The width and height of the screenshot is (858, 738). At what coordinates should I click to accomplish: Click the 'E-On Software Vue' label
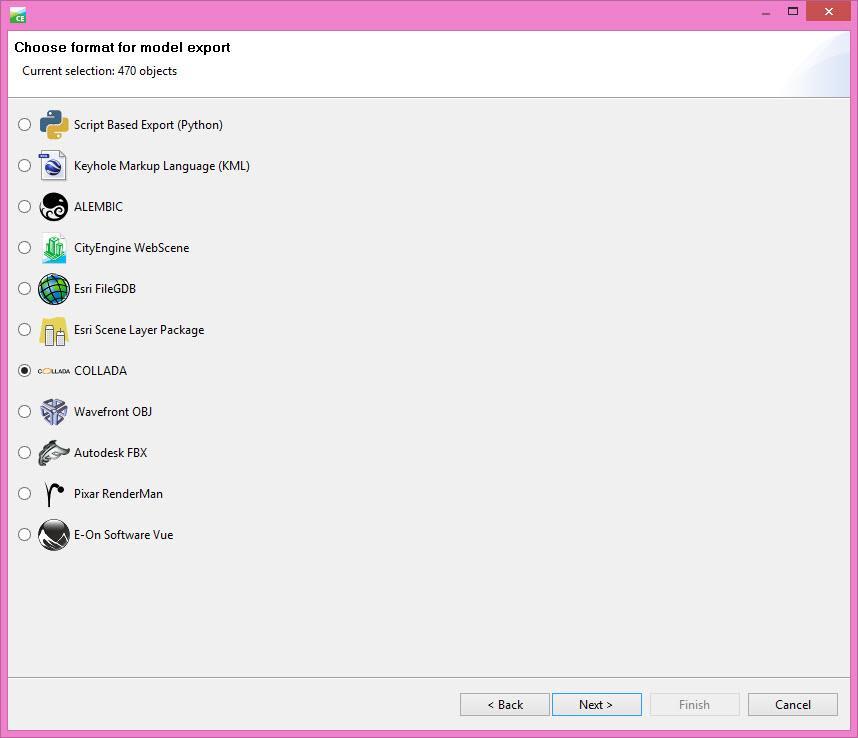124,535
